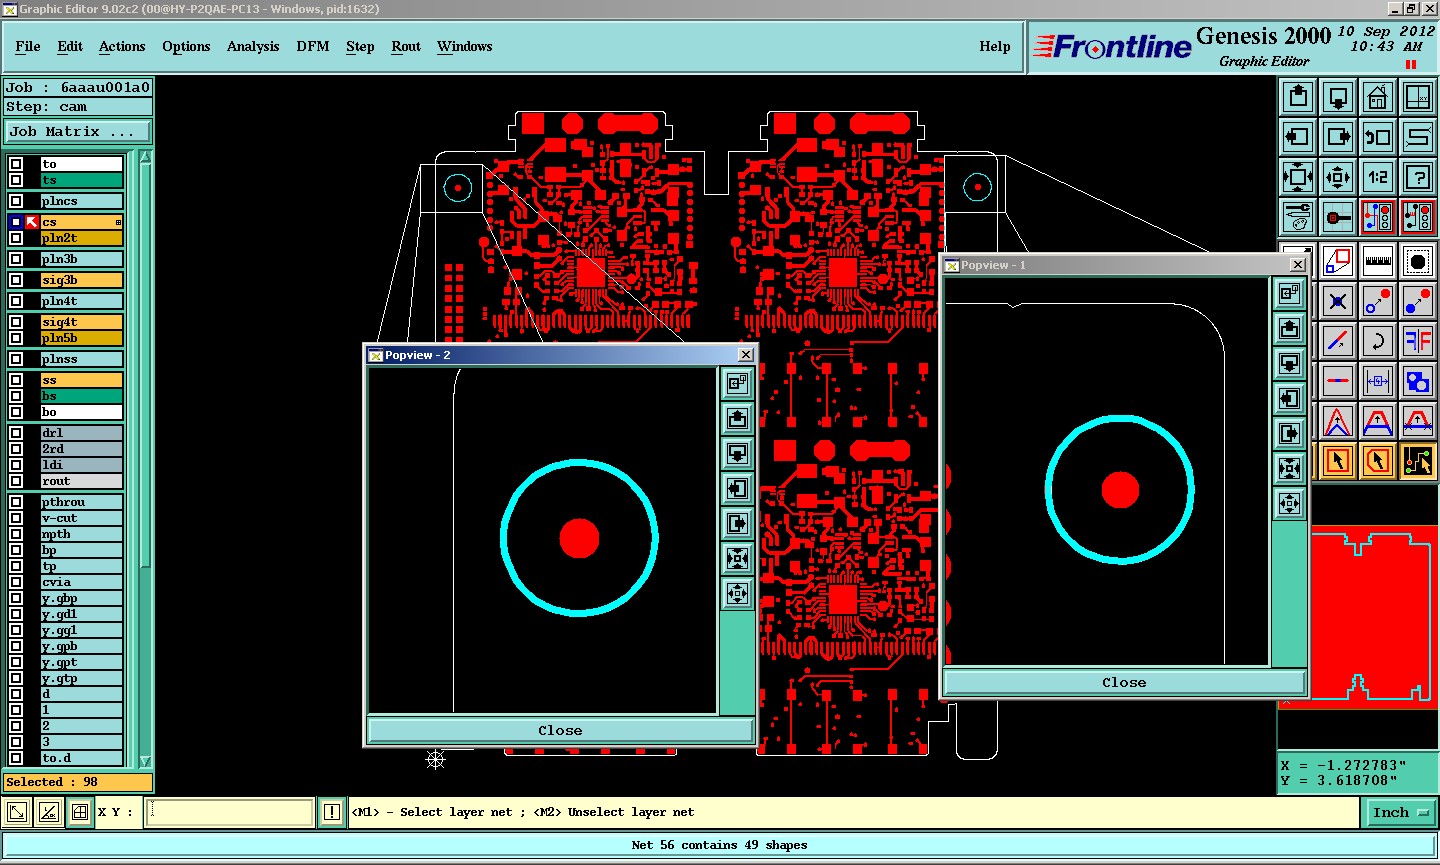Screen dimensions: 1440x865
Task: Open the Job Matrix selector
Action: (x=78, y=131)
